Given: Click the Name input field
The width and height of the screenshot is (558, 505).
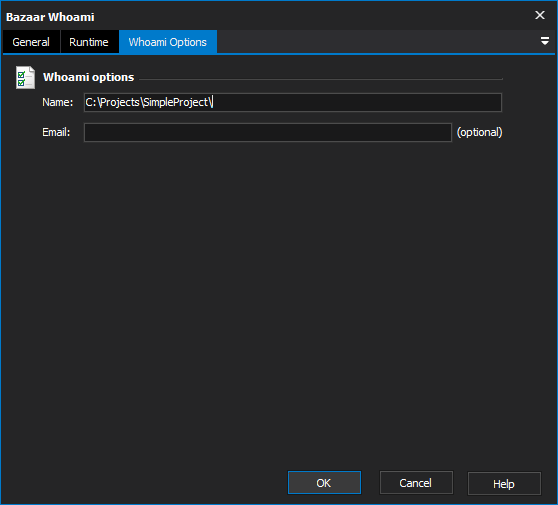Looking at the screenshot, I should click(x=293, y=102).
